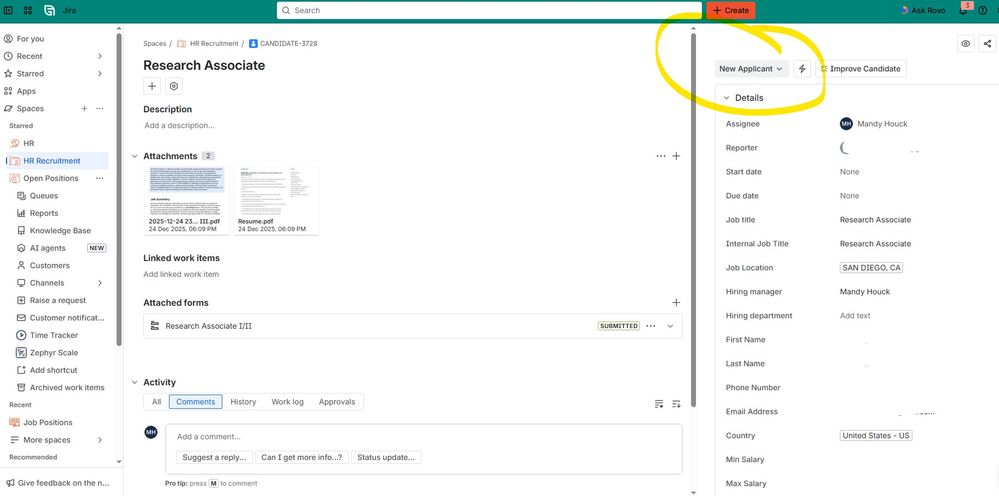Focus the Search field at top
The height and width of the screenshot is (496, 999).
489,10
